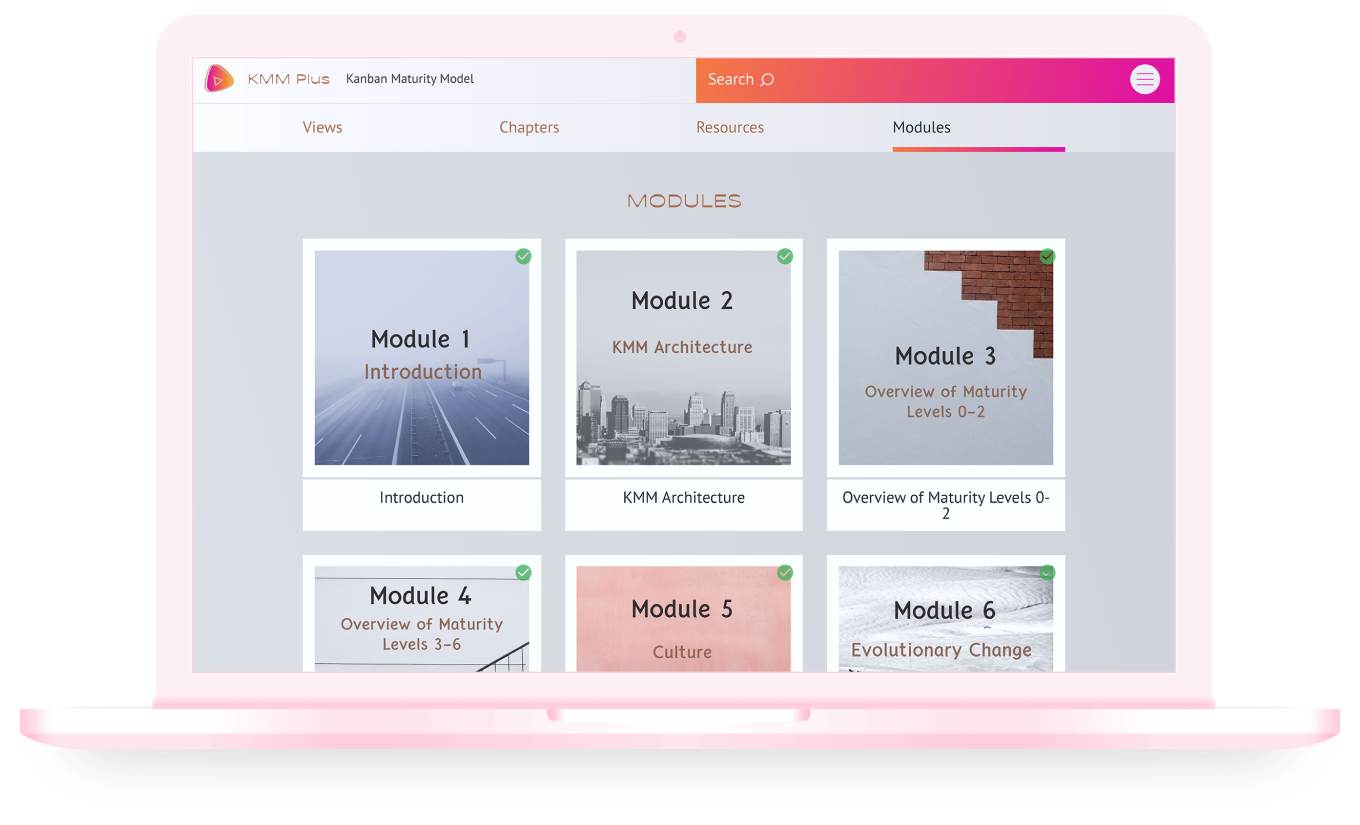Open the Resources tab

pyautogui.click(x=730, y=127)
